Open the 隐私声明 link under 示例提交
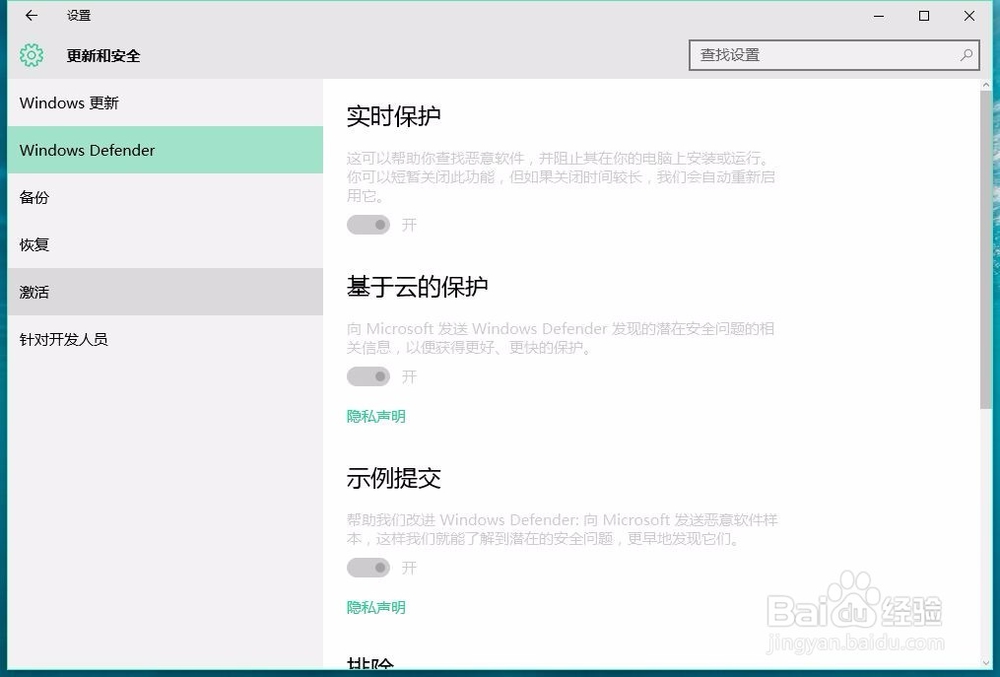 pos(375,607)
